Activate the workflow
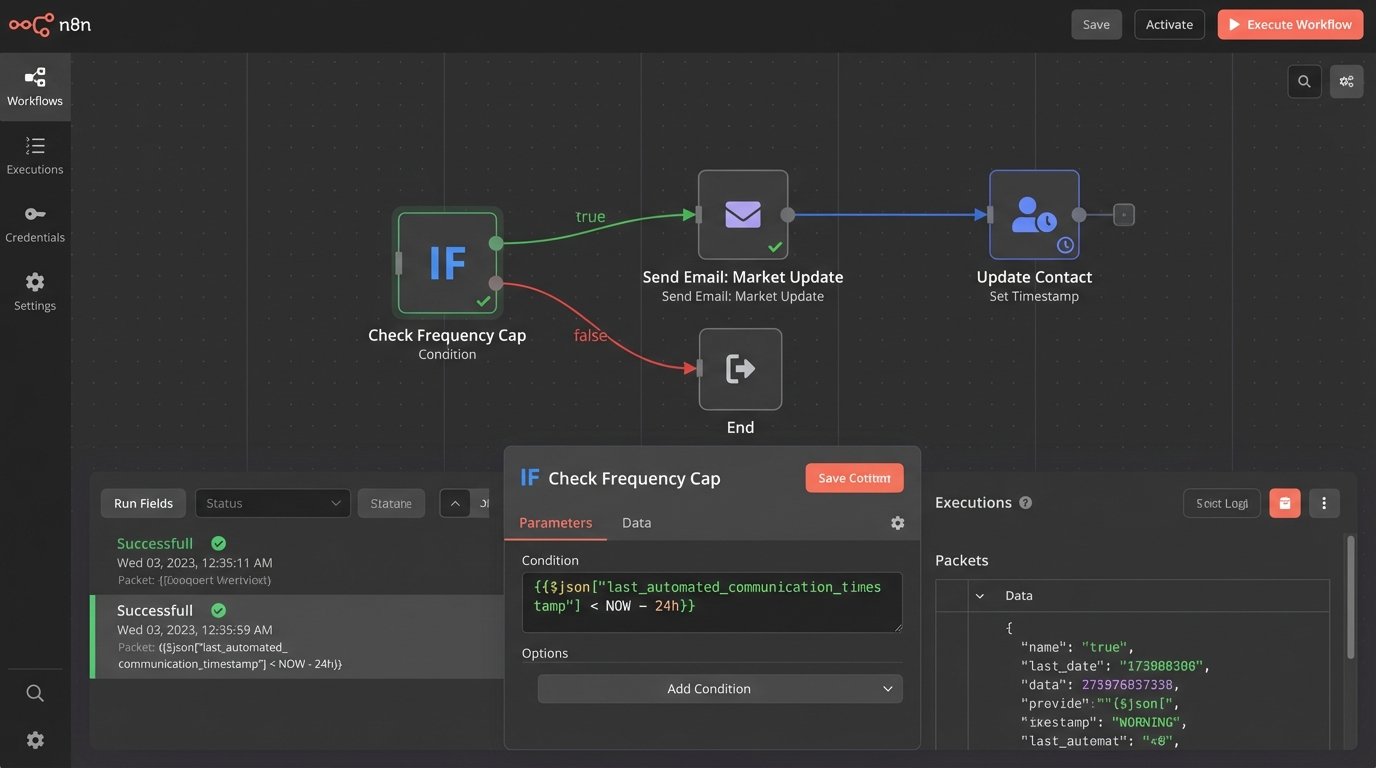The width and height of the screenshot is (1376, 768). [x=1169, y=25]
